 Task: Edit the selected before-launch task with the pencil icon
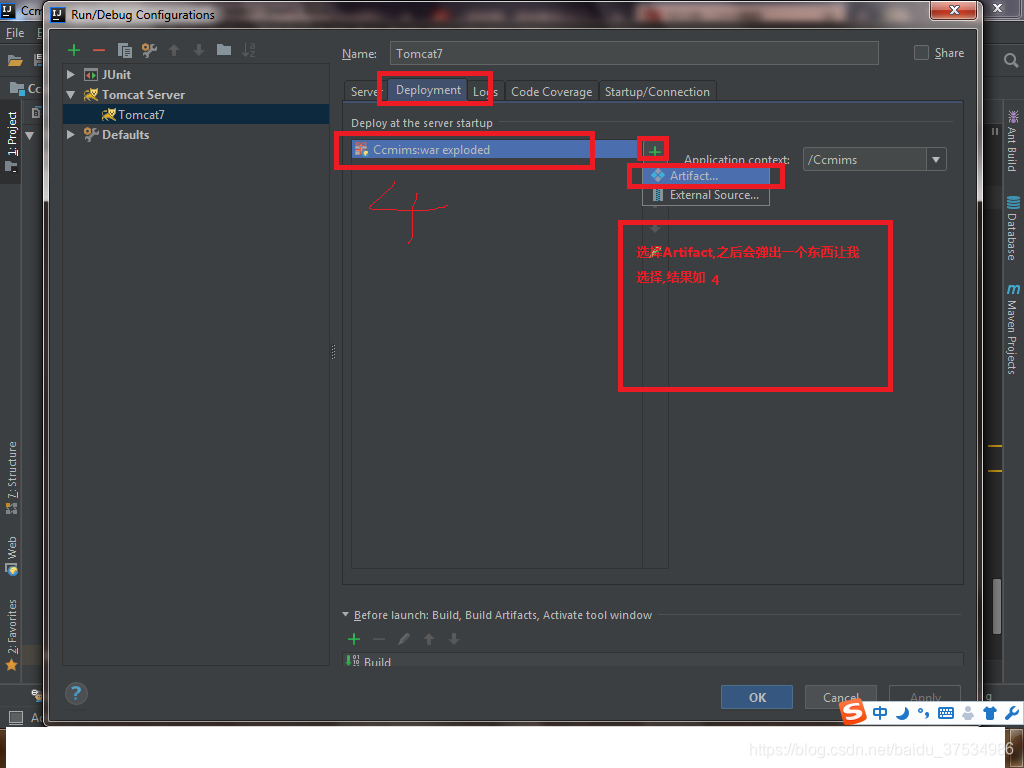404,639
